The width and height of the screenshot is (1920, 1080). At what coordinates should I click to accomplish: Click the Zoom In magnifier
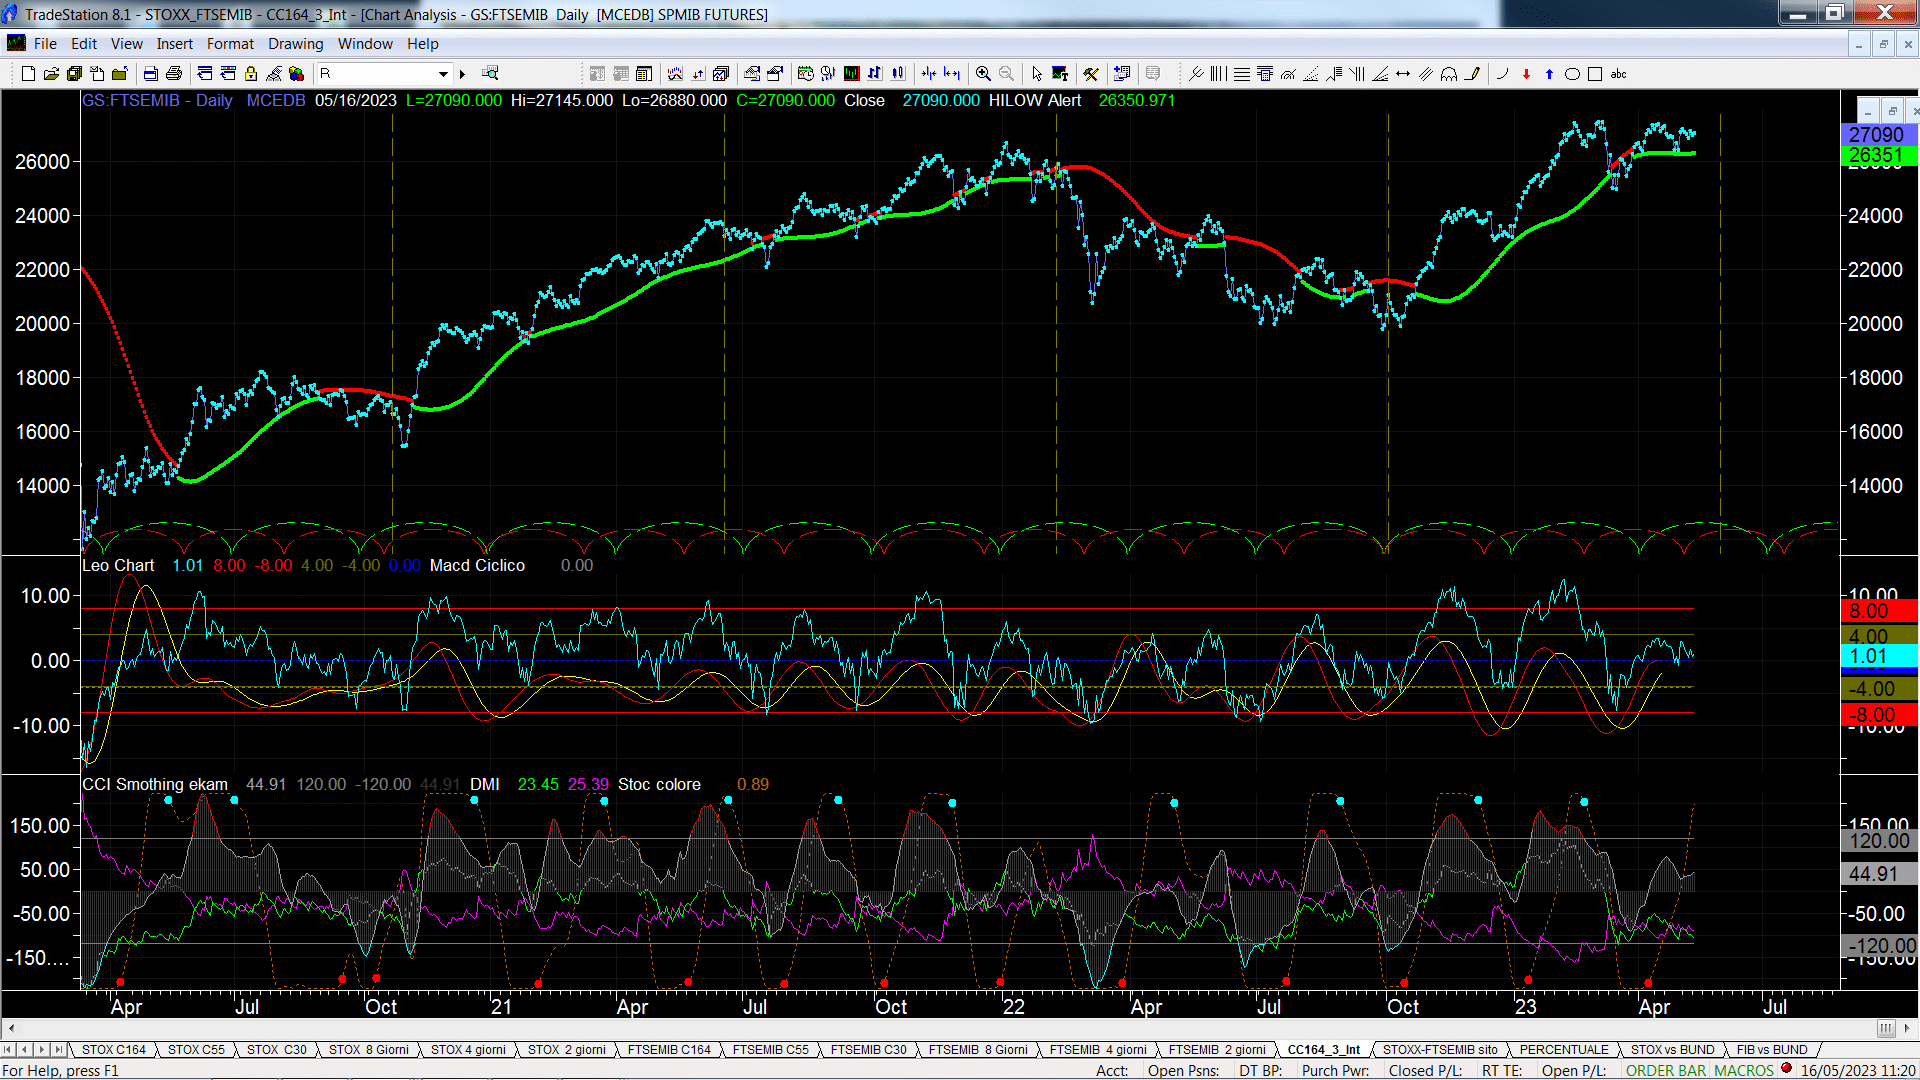click(983, 74)
